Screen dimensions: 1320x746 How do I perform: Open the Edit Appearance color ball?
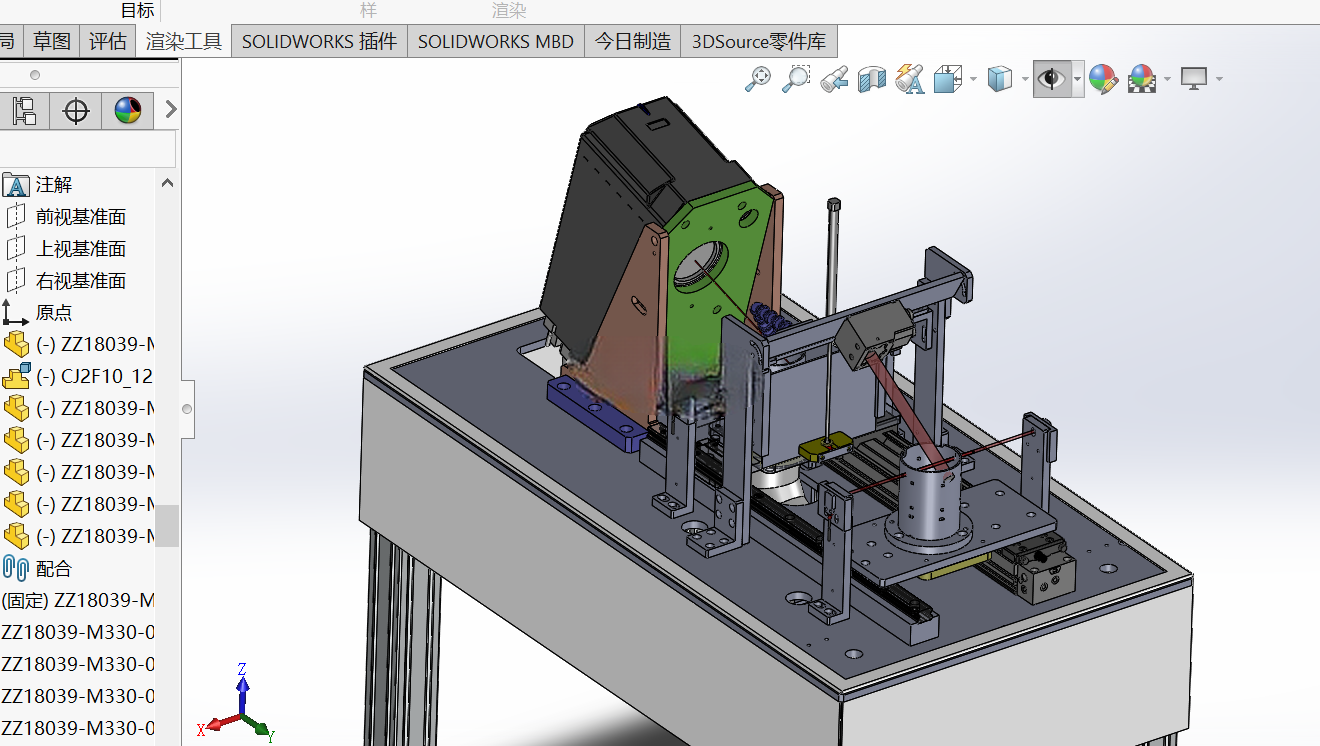point(1103,78)
